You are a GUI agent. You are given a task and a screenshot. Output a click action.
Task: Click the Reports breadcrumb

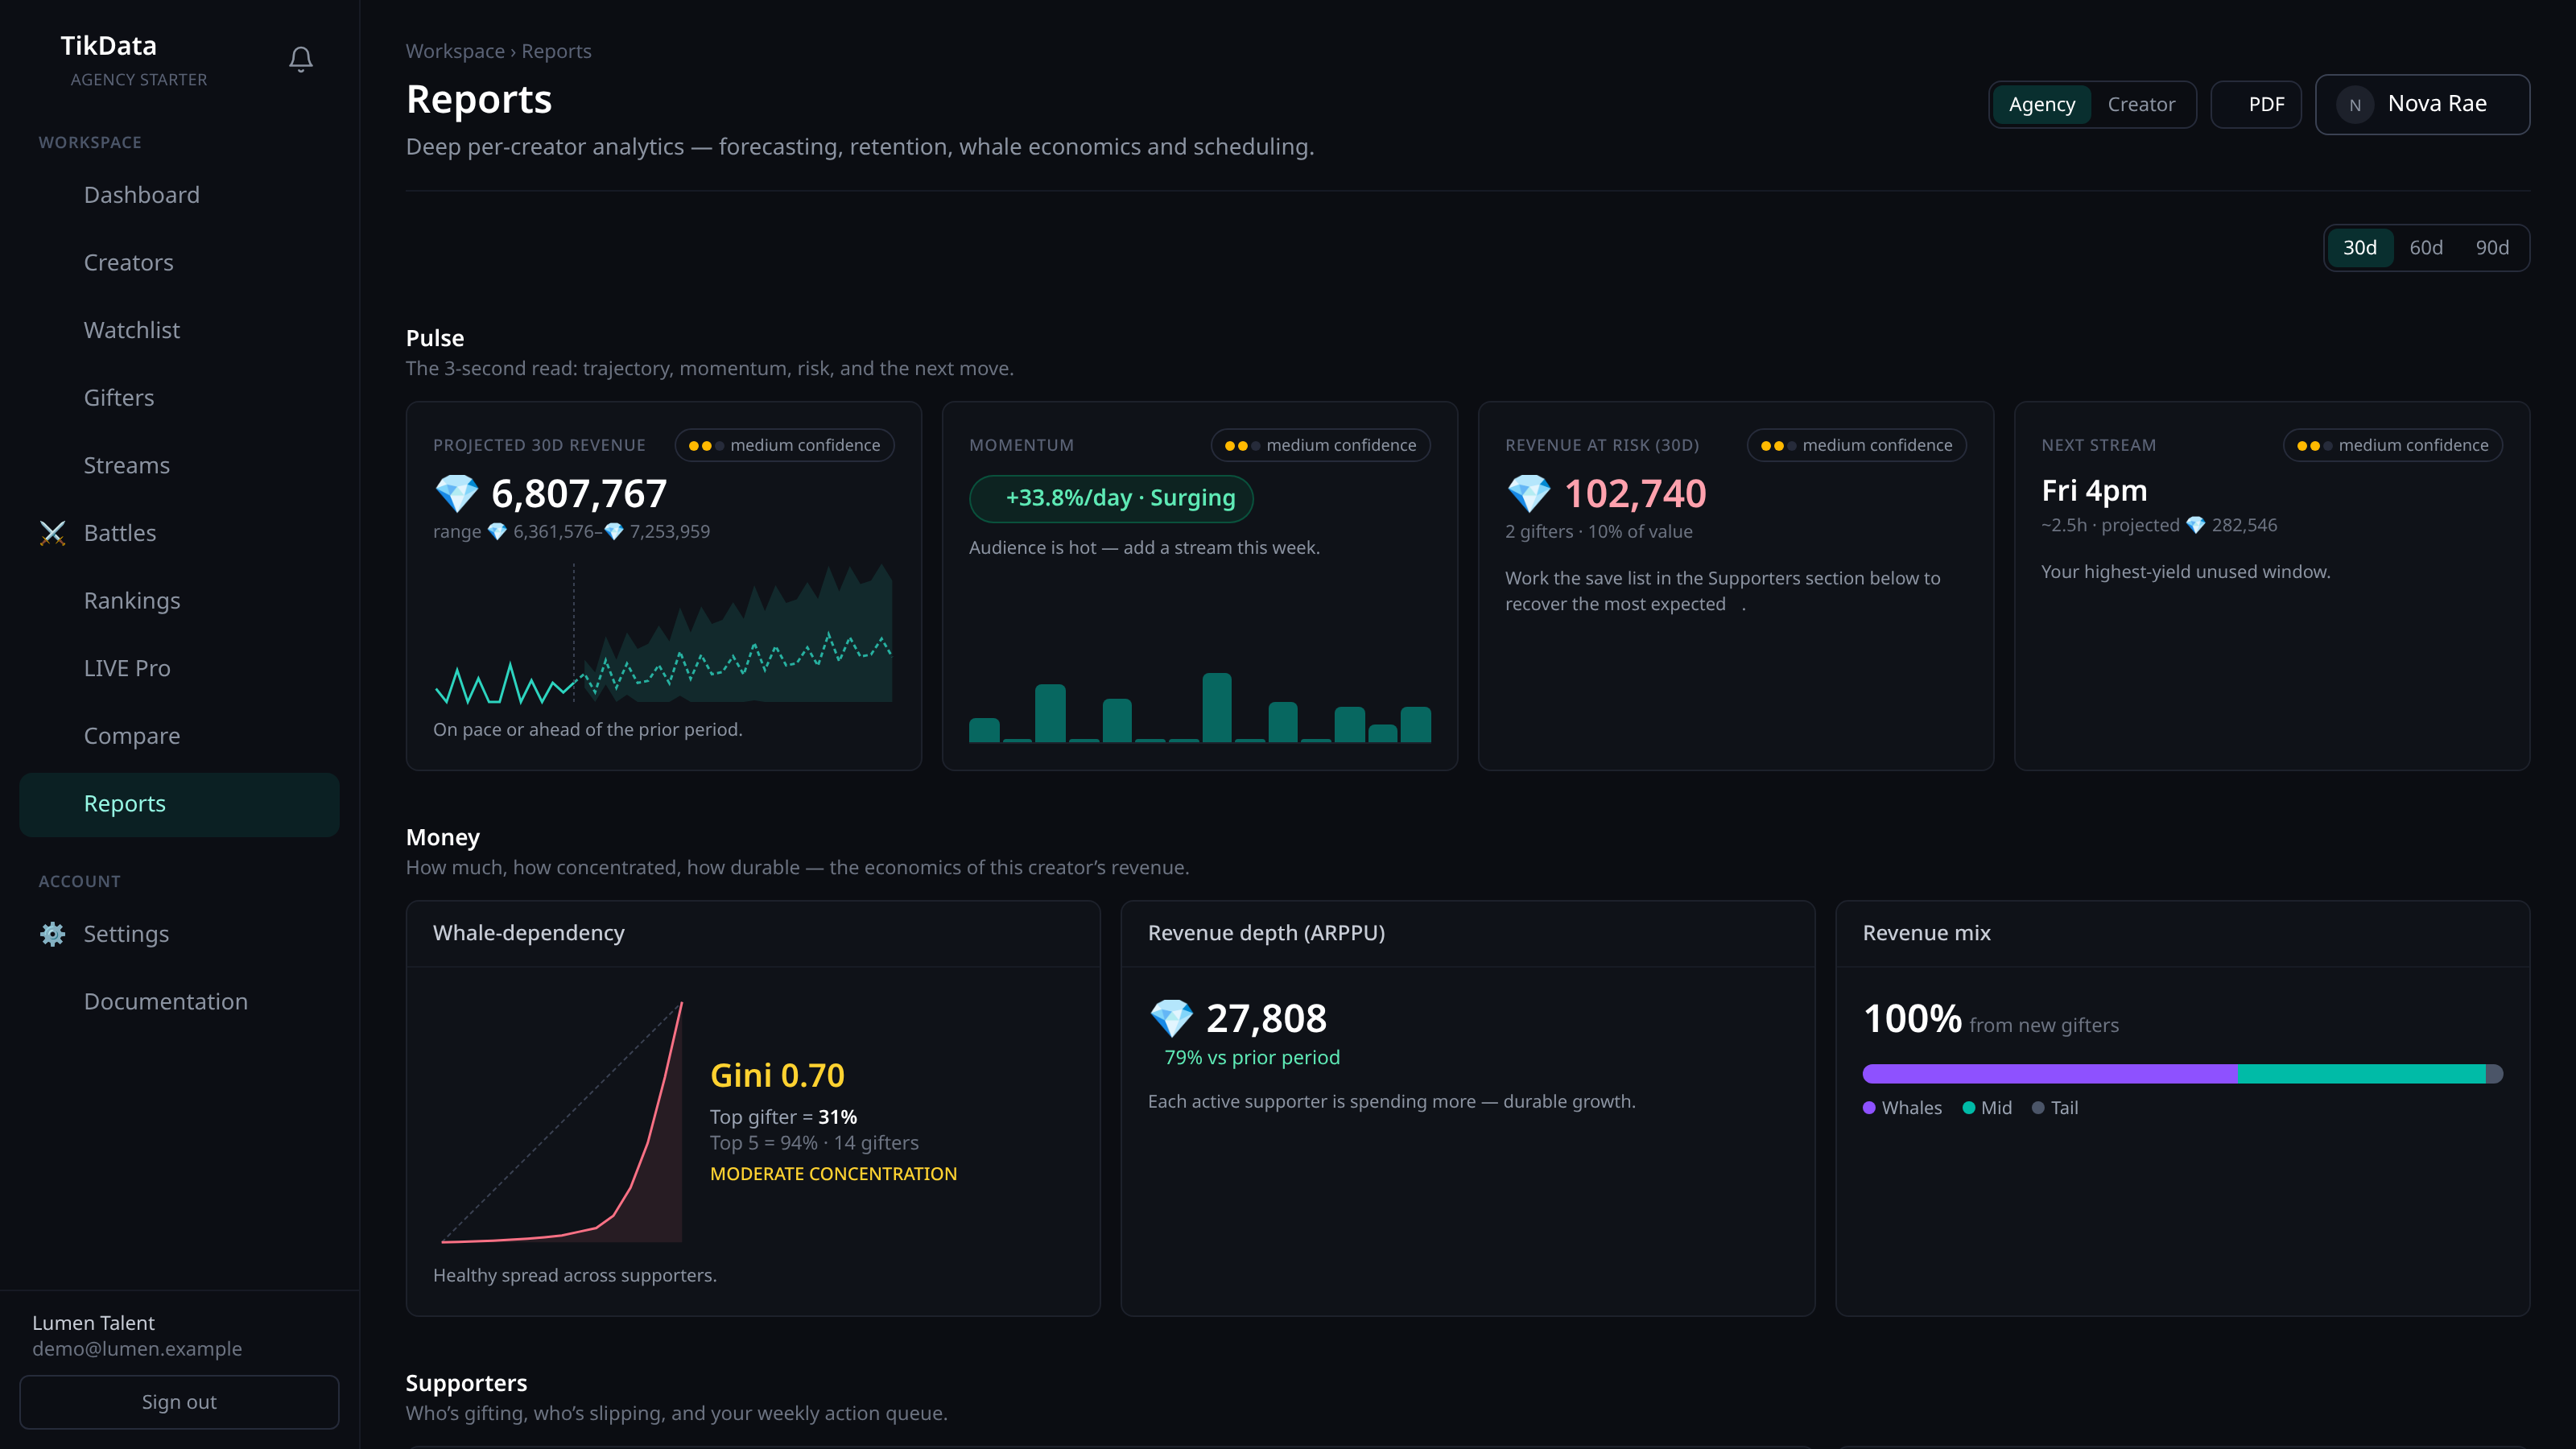pyautogui.click(x=556, y=51)
